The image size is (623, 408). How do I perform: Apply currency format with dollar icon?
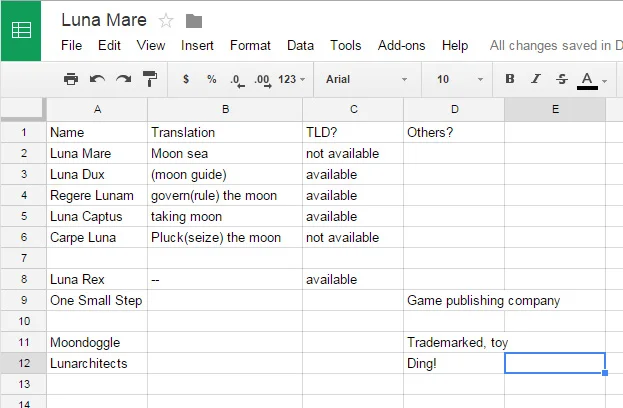pos(186,79)
